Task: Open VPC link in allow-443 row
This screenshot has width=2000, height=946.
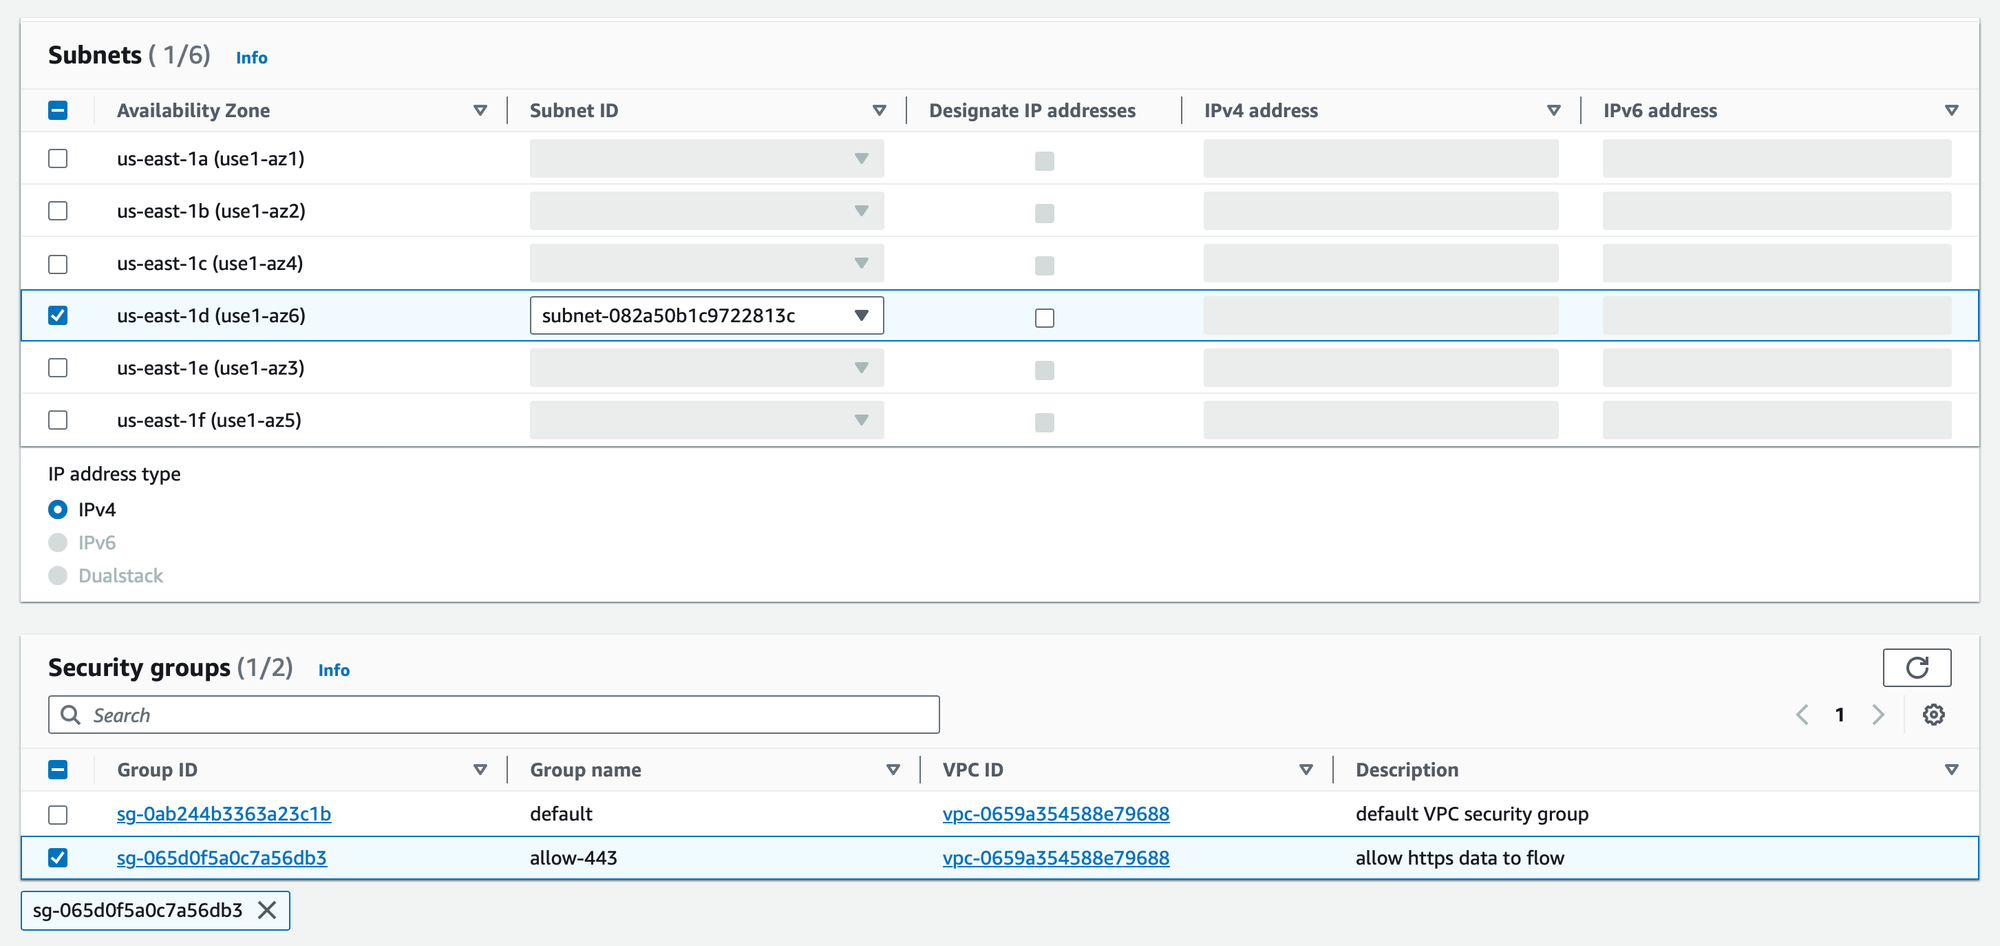Action: (1056, 857)
